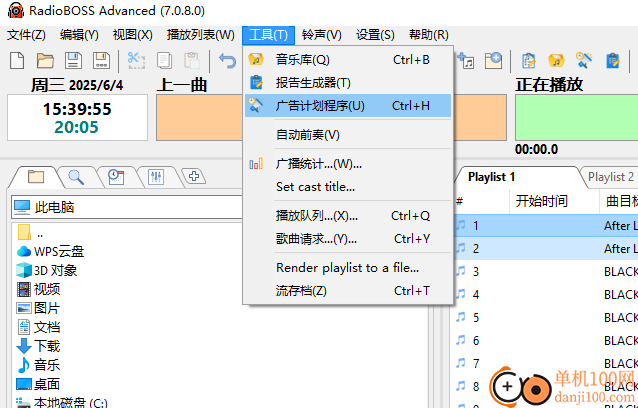Choose 流存档(Z) menu entry
The image size is (638, 408).
pyautogui.click(x=348, y=291)
